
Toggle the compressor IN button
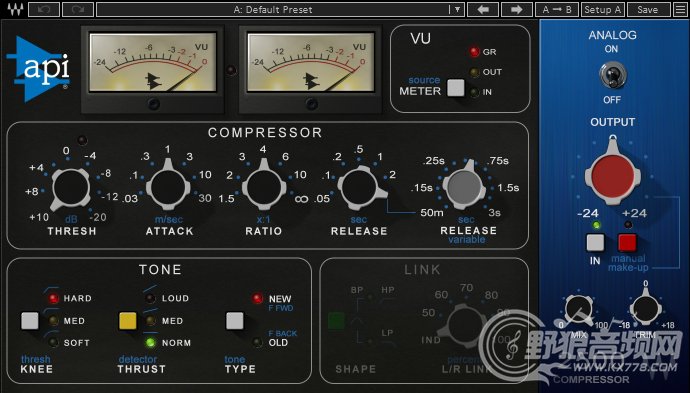click(595, 242)
